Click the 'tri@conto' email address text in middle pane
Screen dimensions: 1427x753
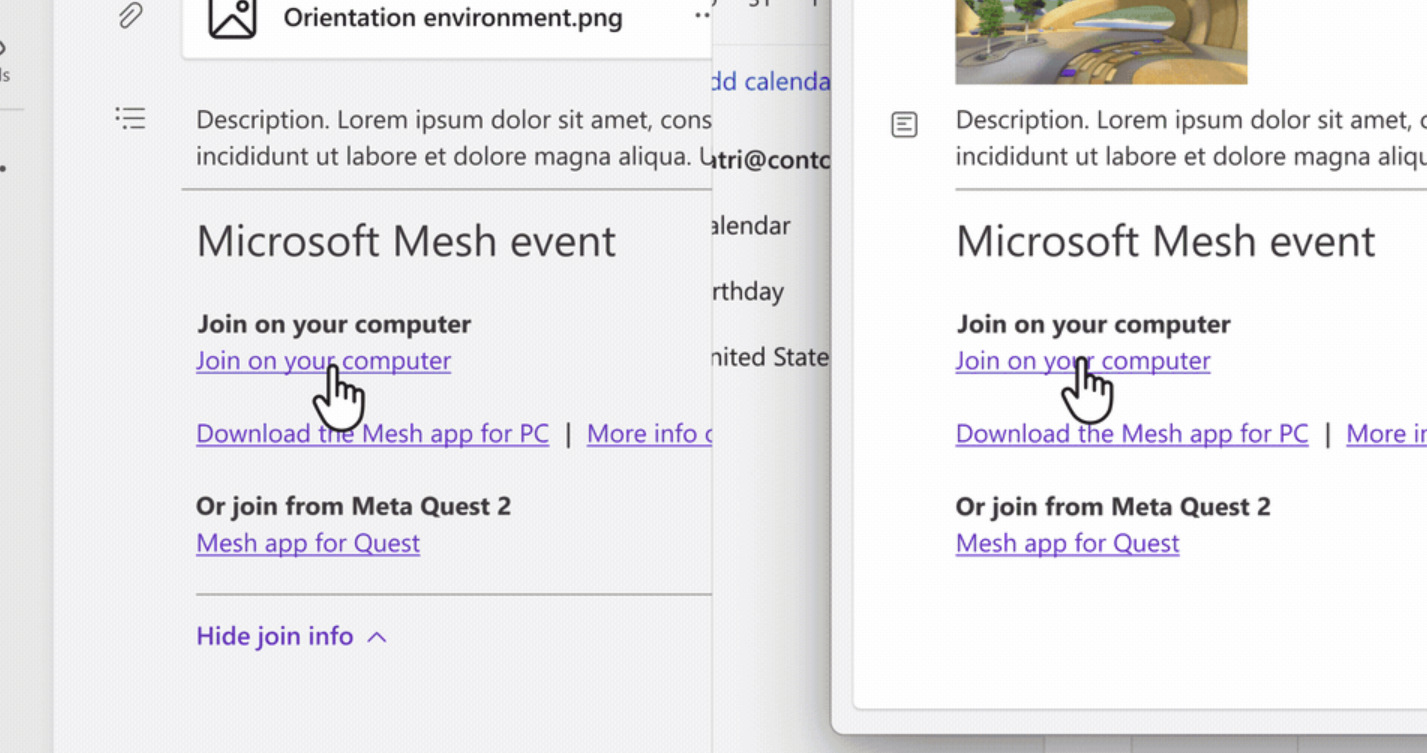(x=770, y=160)
